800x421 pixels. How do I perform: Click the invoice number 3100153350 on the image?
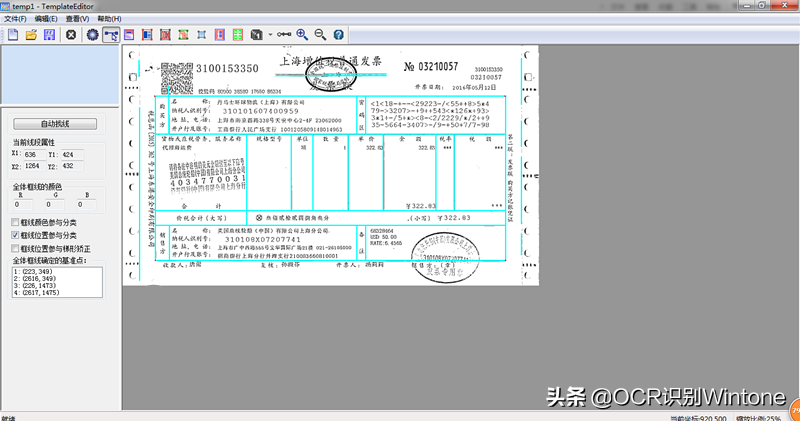click(x=227, y=68)
